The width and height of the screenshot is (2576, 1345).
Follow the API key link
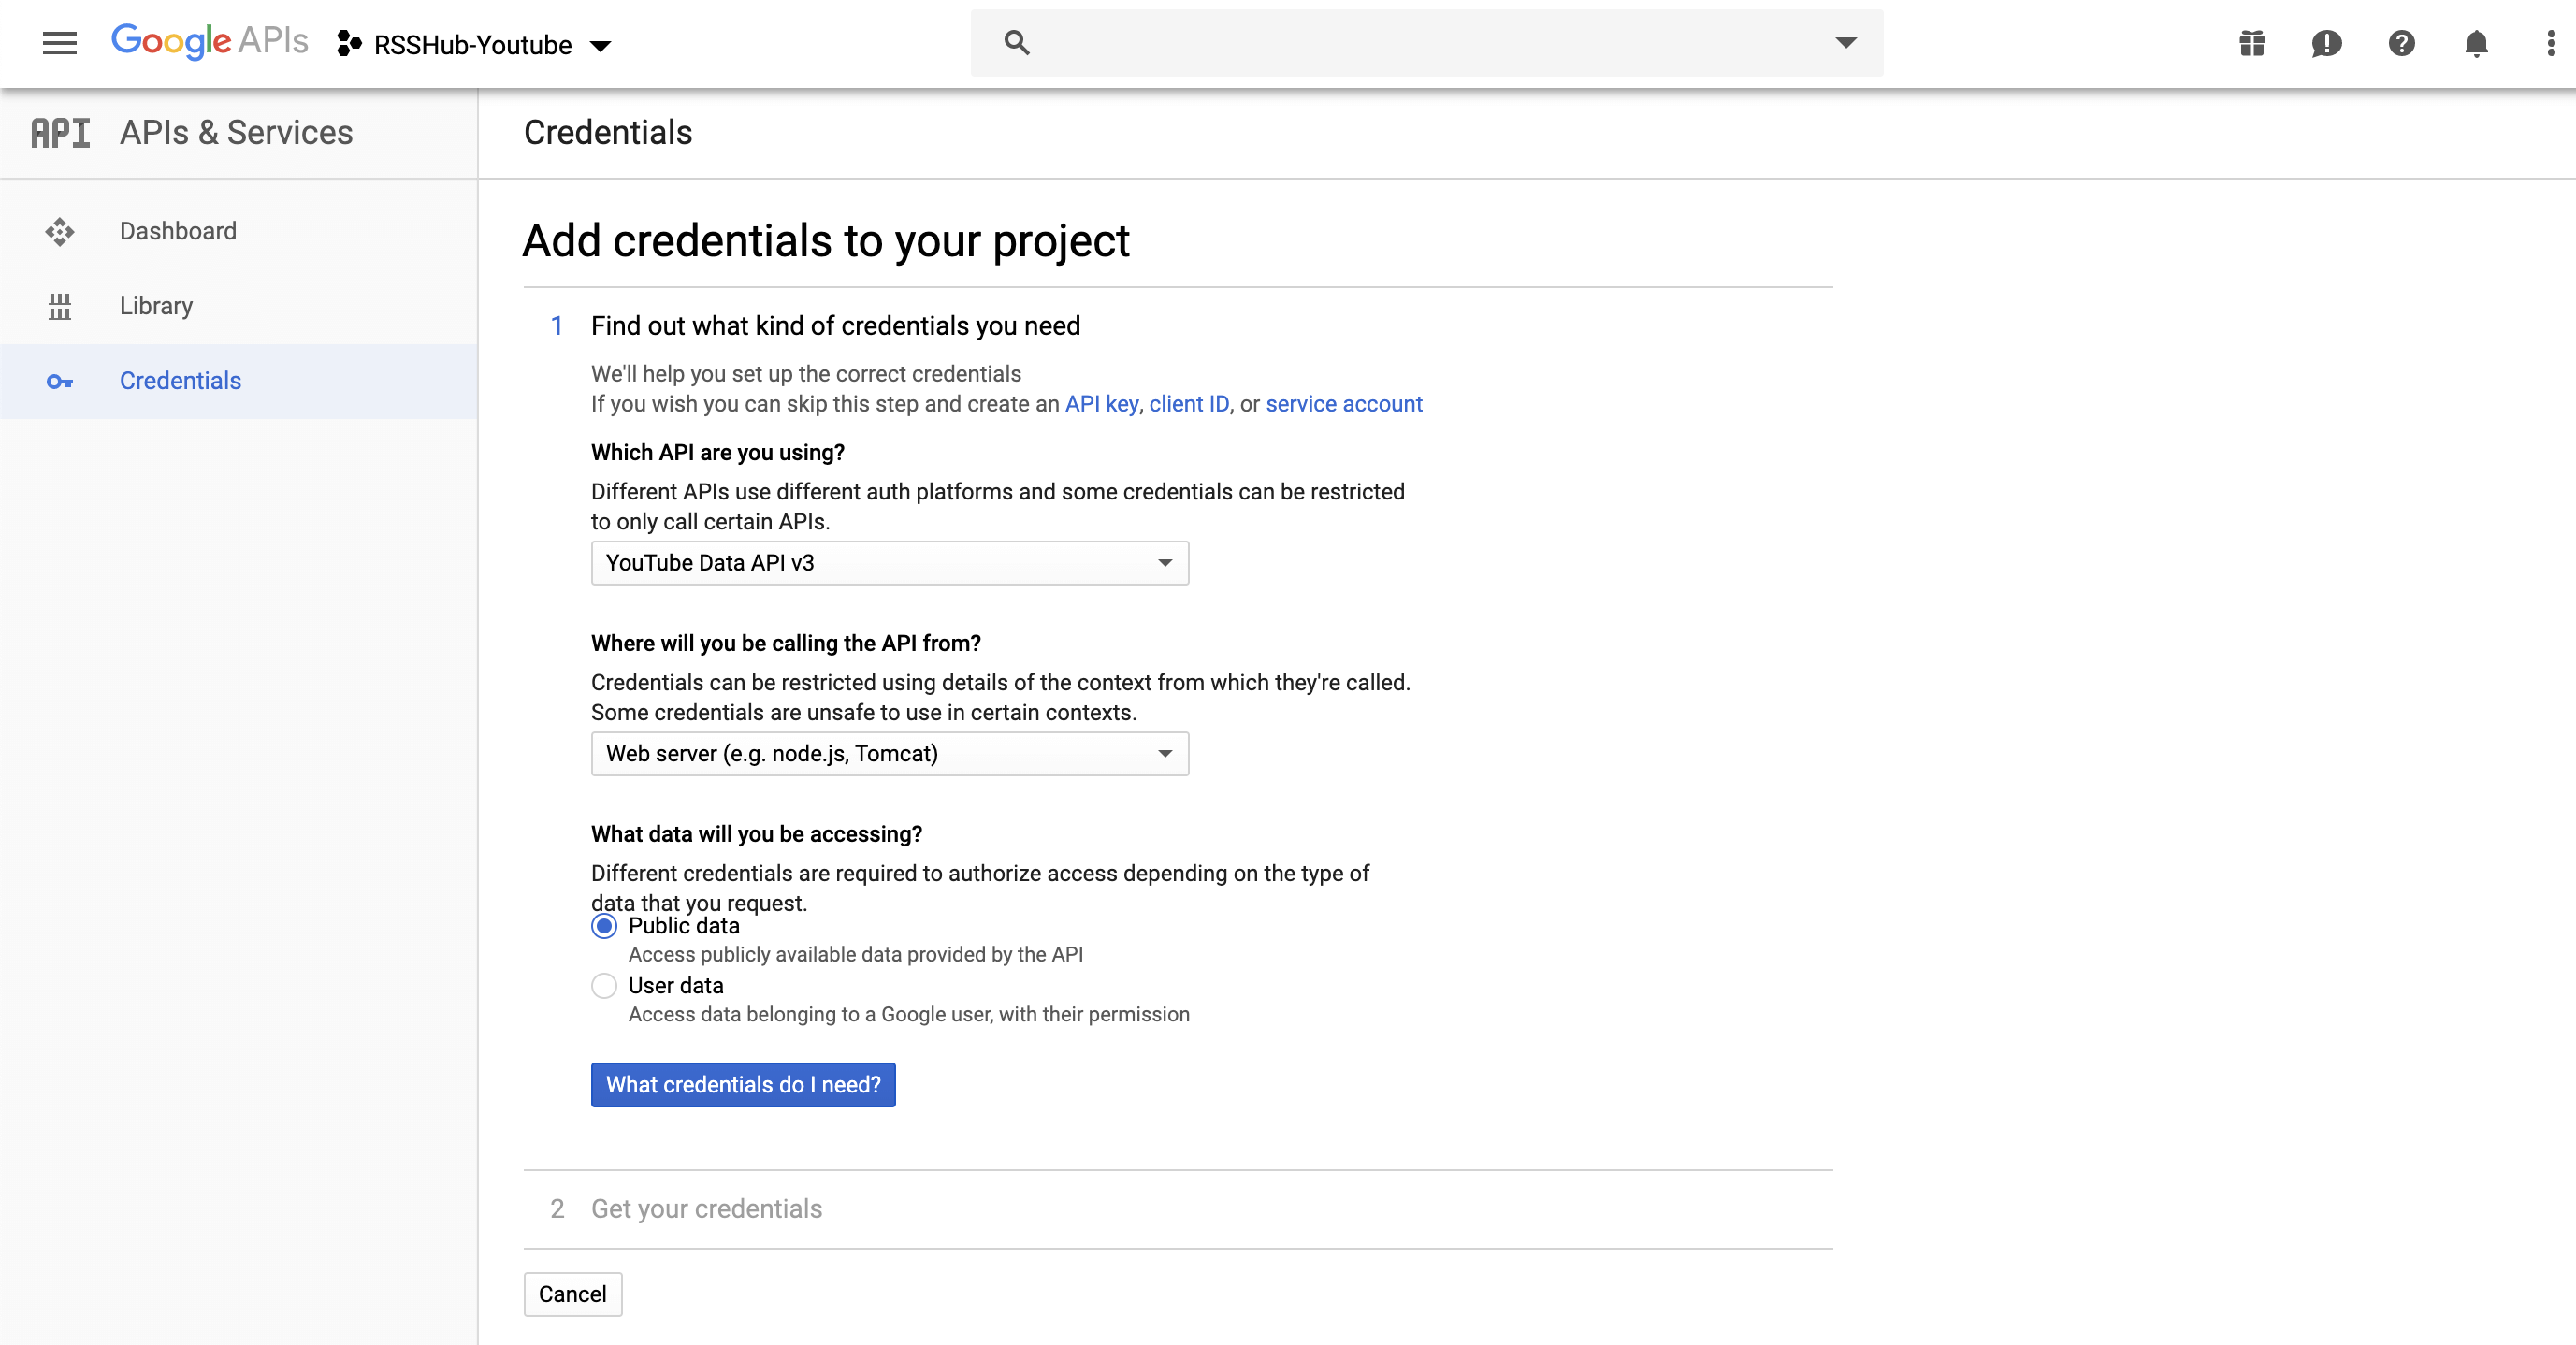point(1101,404)
